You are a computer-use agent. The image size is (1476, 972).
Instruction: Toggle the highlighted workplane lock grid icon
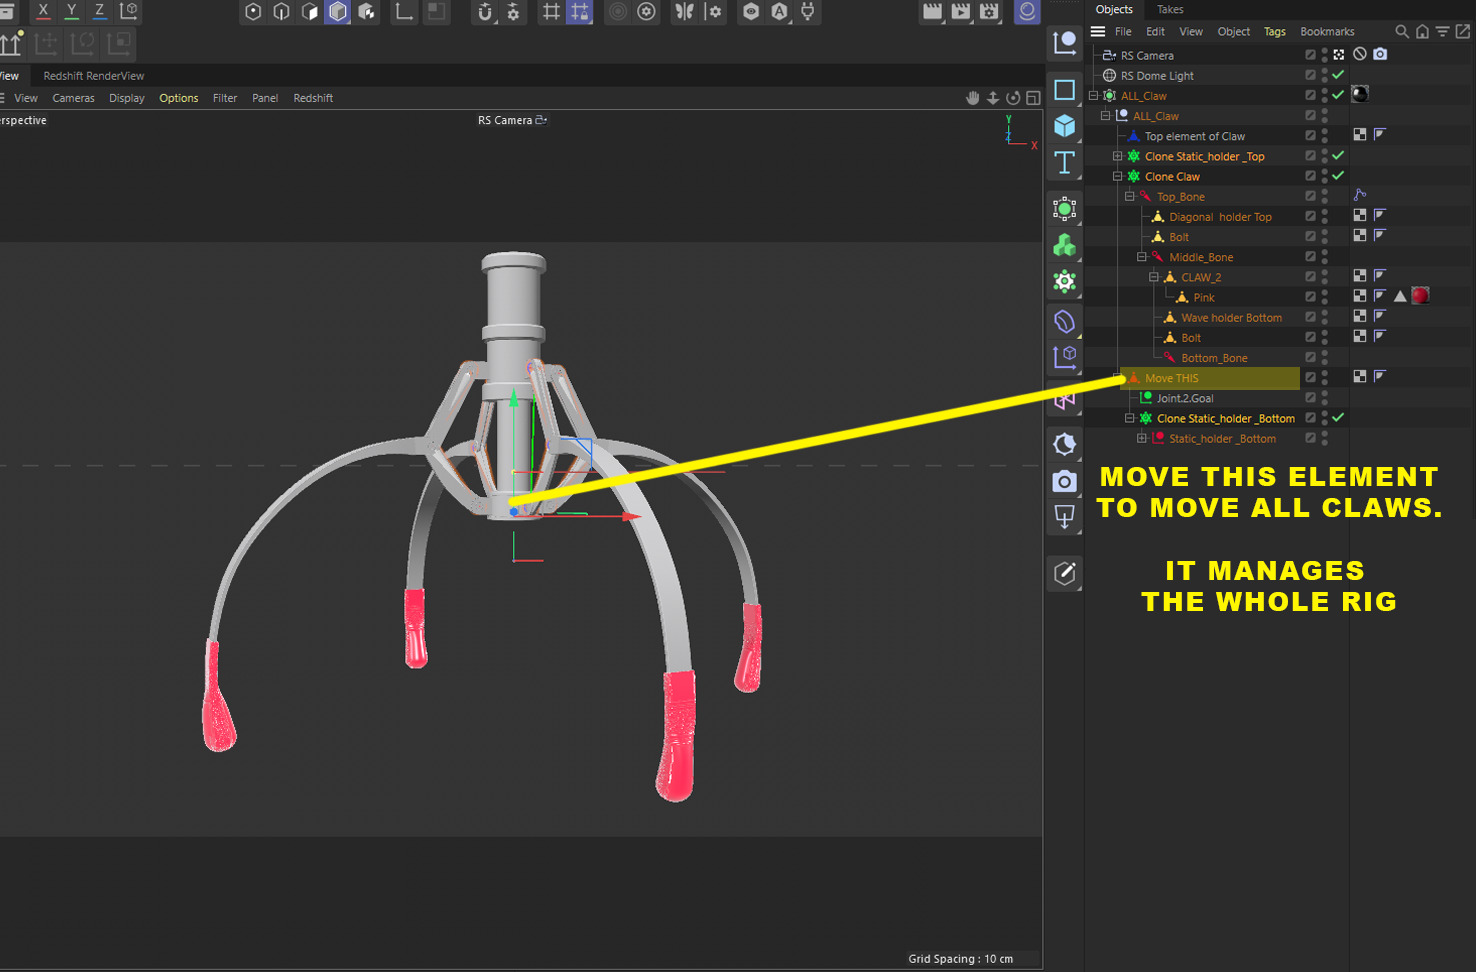click(x=580, y=12)
